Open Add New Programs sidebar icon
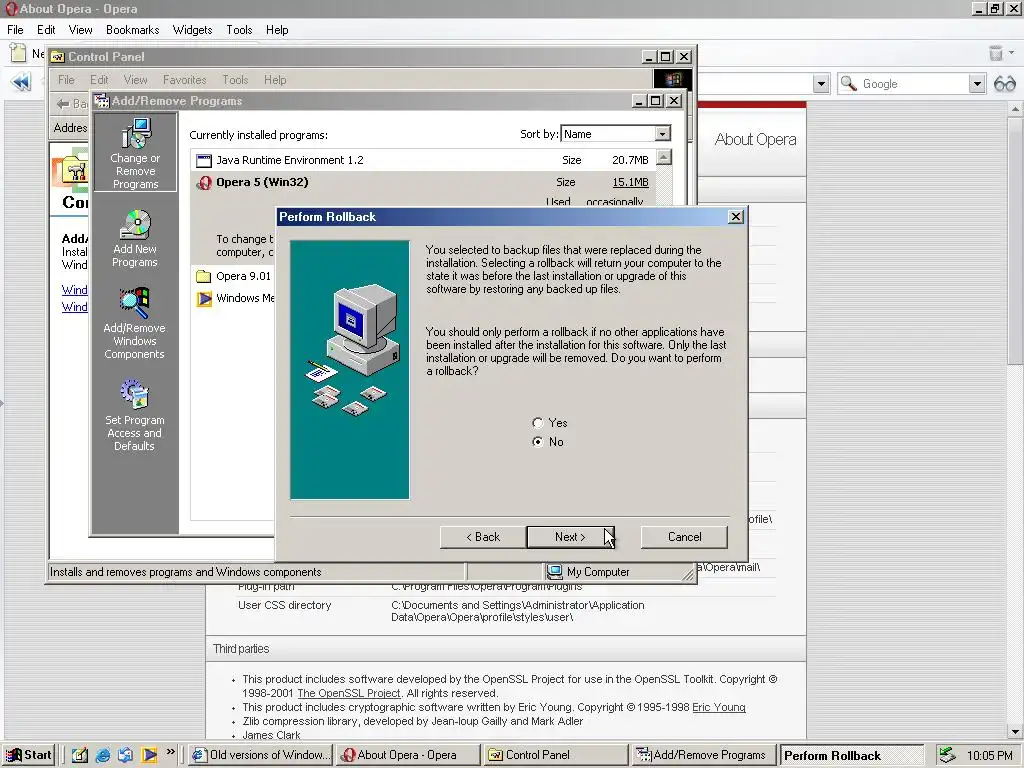The image size is (1024, 768). click(135, 238)
